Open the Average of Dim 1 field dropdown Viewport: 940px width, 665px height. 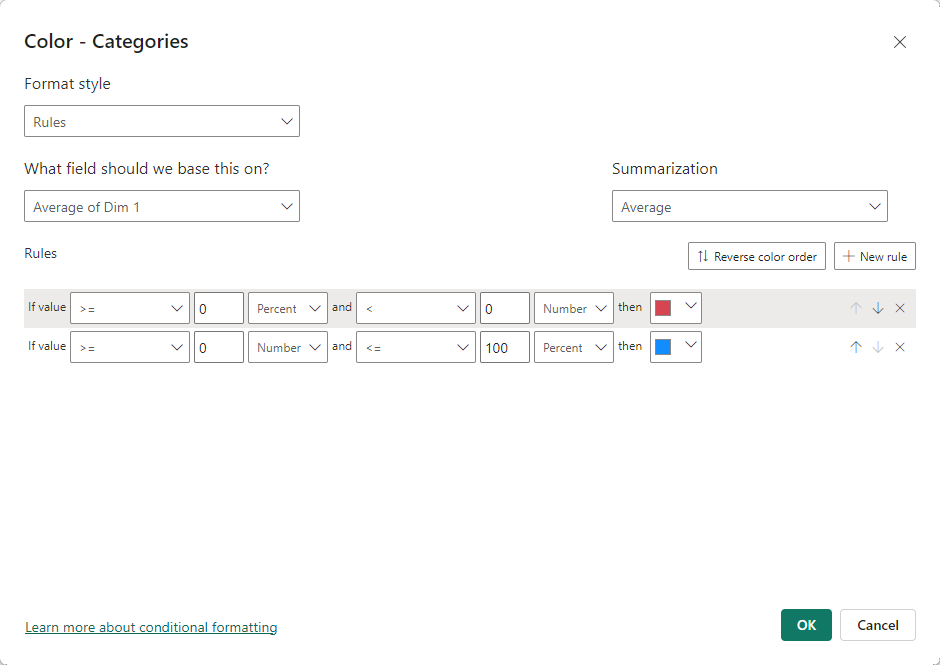pyautogui.click(x=162, y=206)
